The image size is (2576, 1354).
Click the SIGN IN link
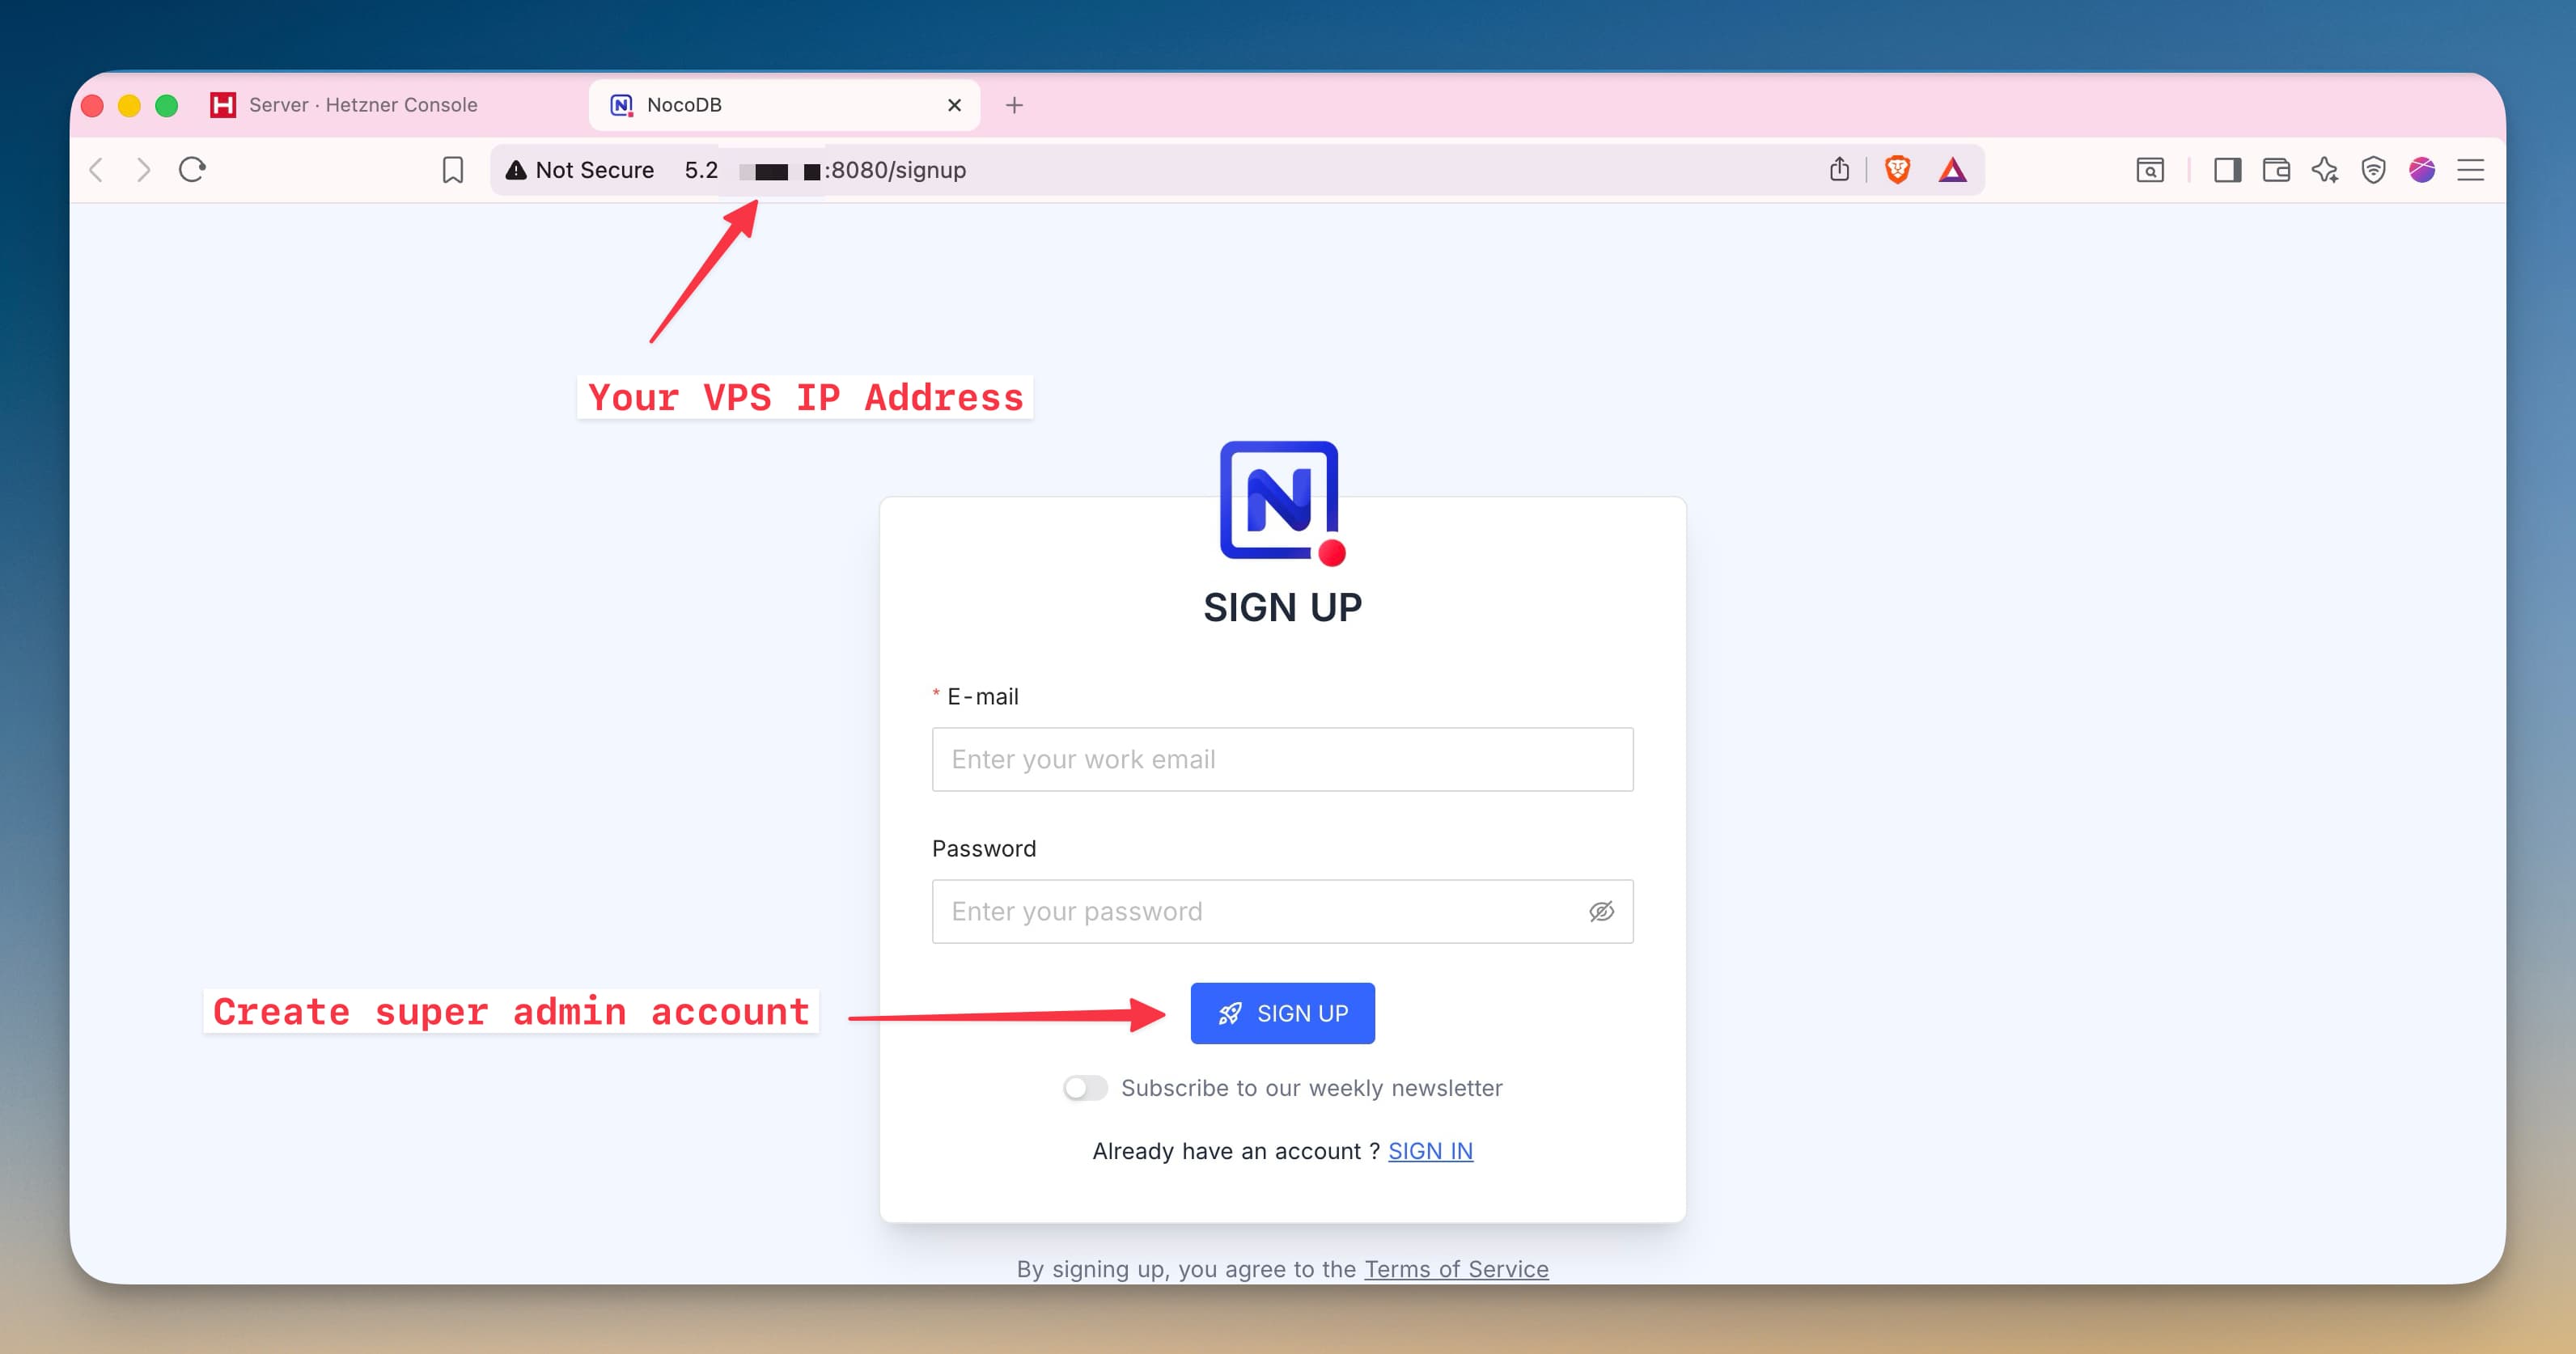click(1430, 1151)
